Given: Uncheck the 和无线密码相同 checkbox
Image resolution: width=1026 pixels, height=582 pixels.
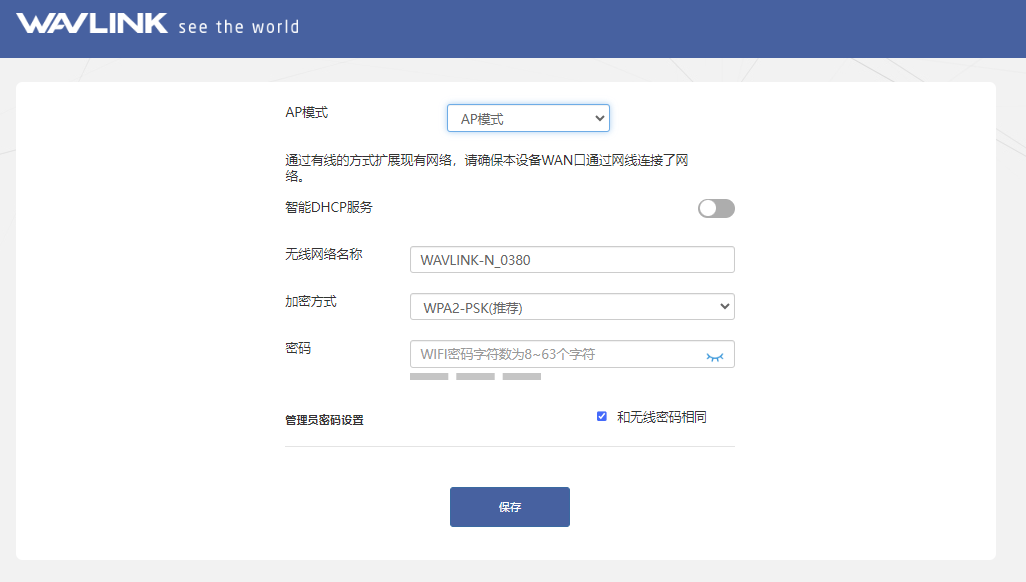Looking at the screenshot, I should pos(602,417).
